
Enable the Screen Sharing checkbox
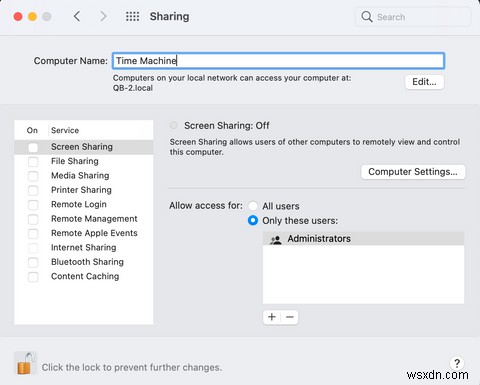pos(33,147)
